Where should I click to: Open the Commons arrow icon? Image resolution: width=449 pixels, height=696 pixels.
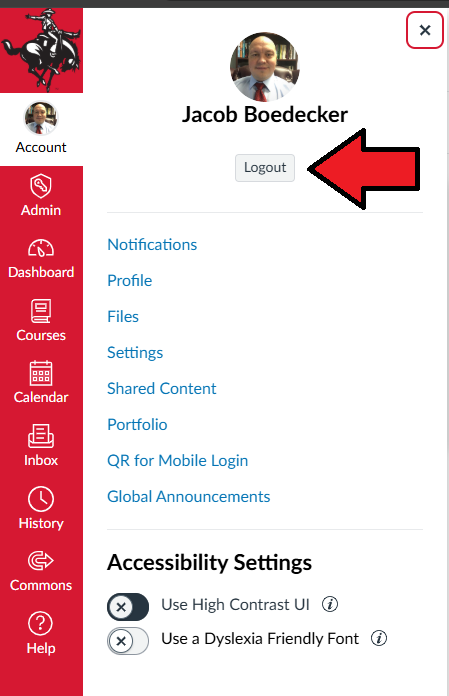coord(41,561)
